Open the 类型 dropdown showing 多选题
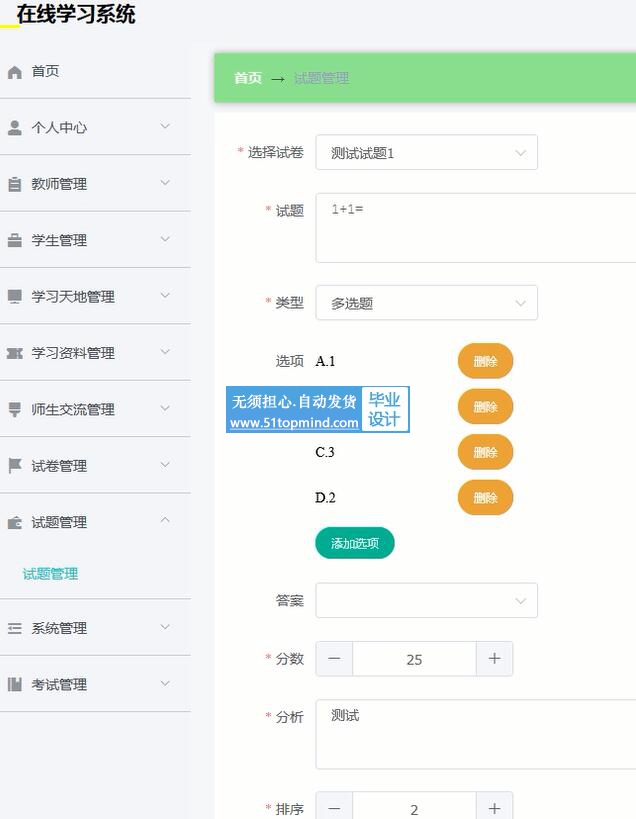 (x=426, y=303)
